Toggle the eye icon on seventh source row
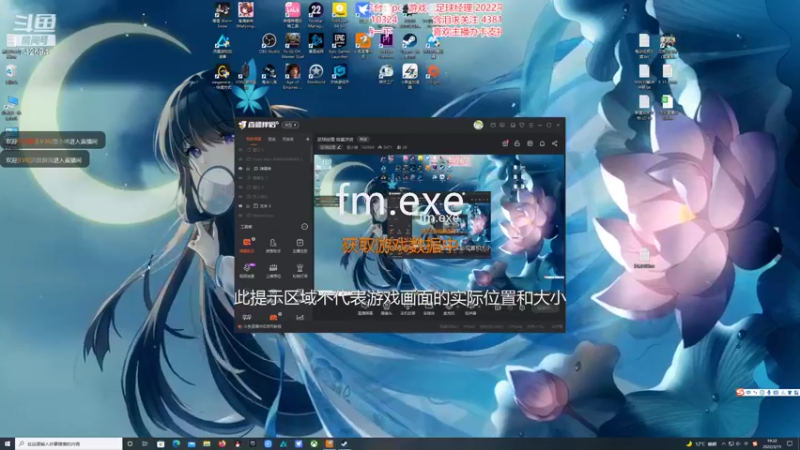The width and height of the screenshot is (800, 450). (x=241, y=206)
